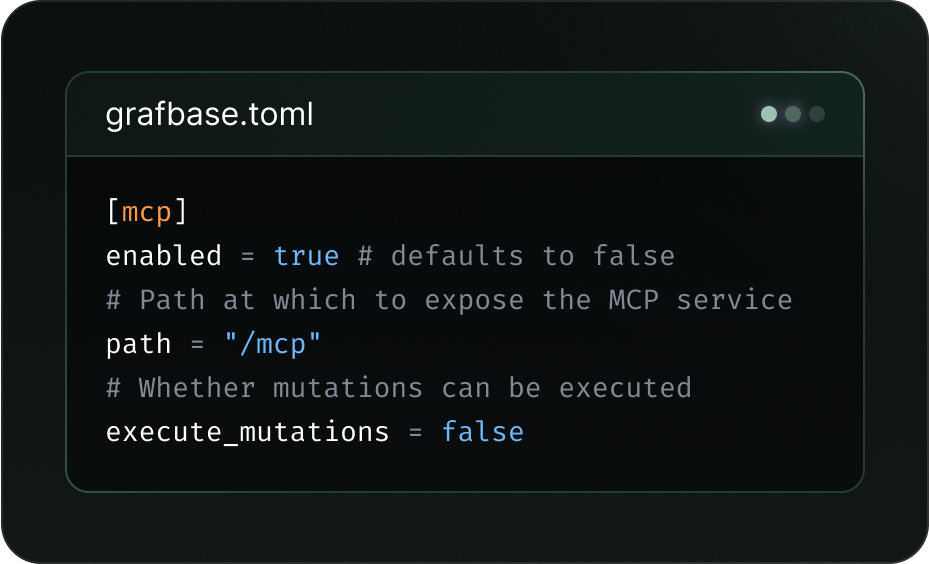Click the "/mcp" path string
The height and width of the screenshot is (564, 929).
click(272, 344)
